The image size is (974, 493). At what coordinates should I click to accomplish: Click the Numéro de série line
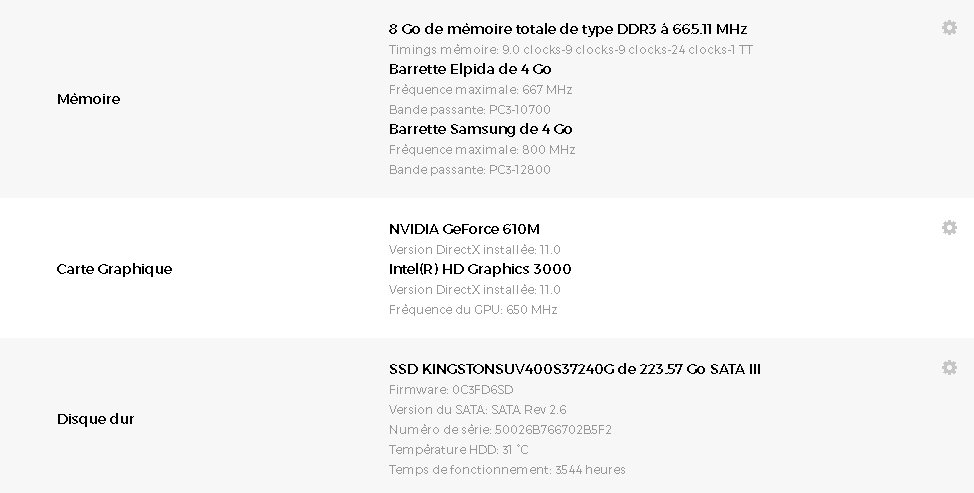point(500,429)
